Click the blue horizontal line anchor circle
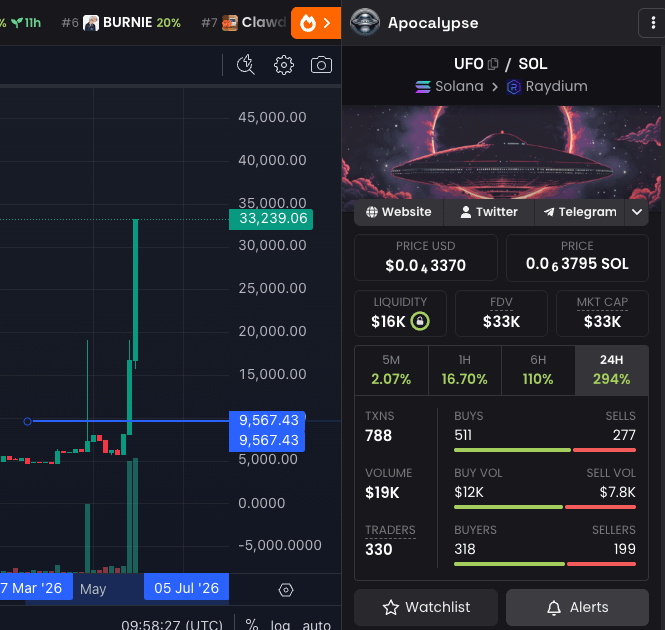Screen dimensions: 665x630 click(28, 421)
